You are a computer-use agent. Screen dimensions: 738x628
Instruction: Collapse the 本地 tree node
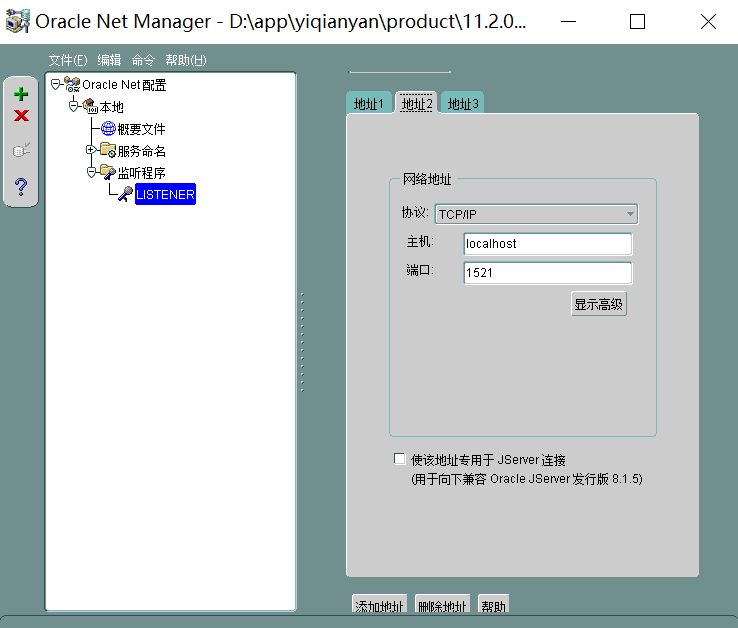[x=73, y=106]
